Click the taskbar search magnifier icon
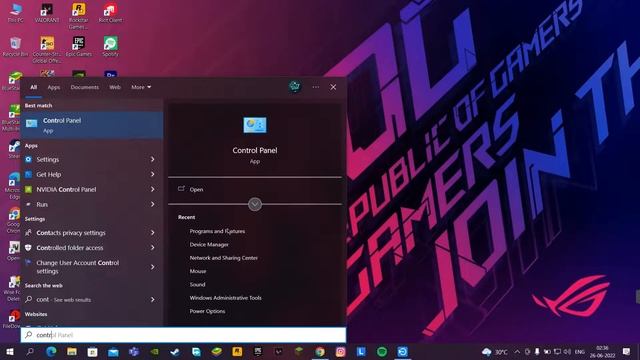Image resolution: width=640 pixels, height=360 pixels. pos(30,351)
